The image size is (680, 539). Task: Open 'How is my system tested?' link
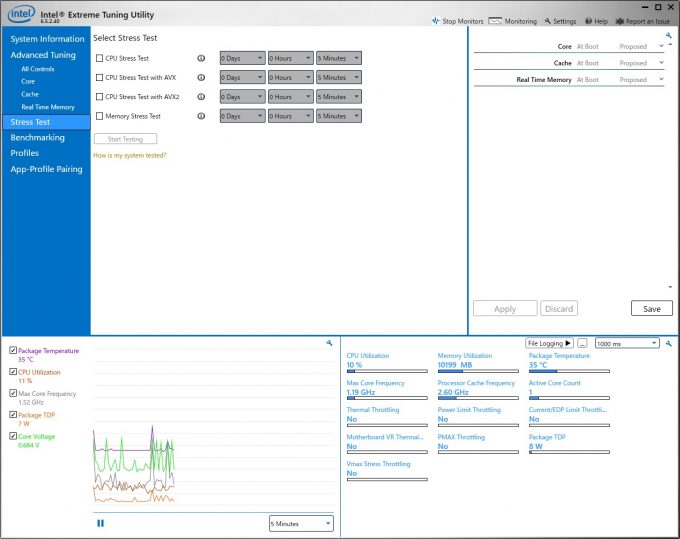pos(130,155)
